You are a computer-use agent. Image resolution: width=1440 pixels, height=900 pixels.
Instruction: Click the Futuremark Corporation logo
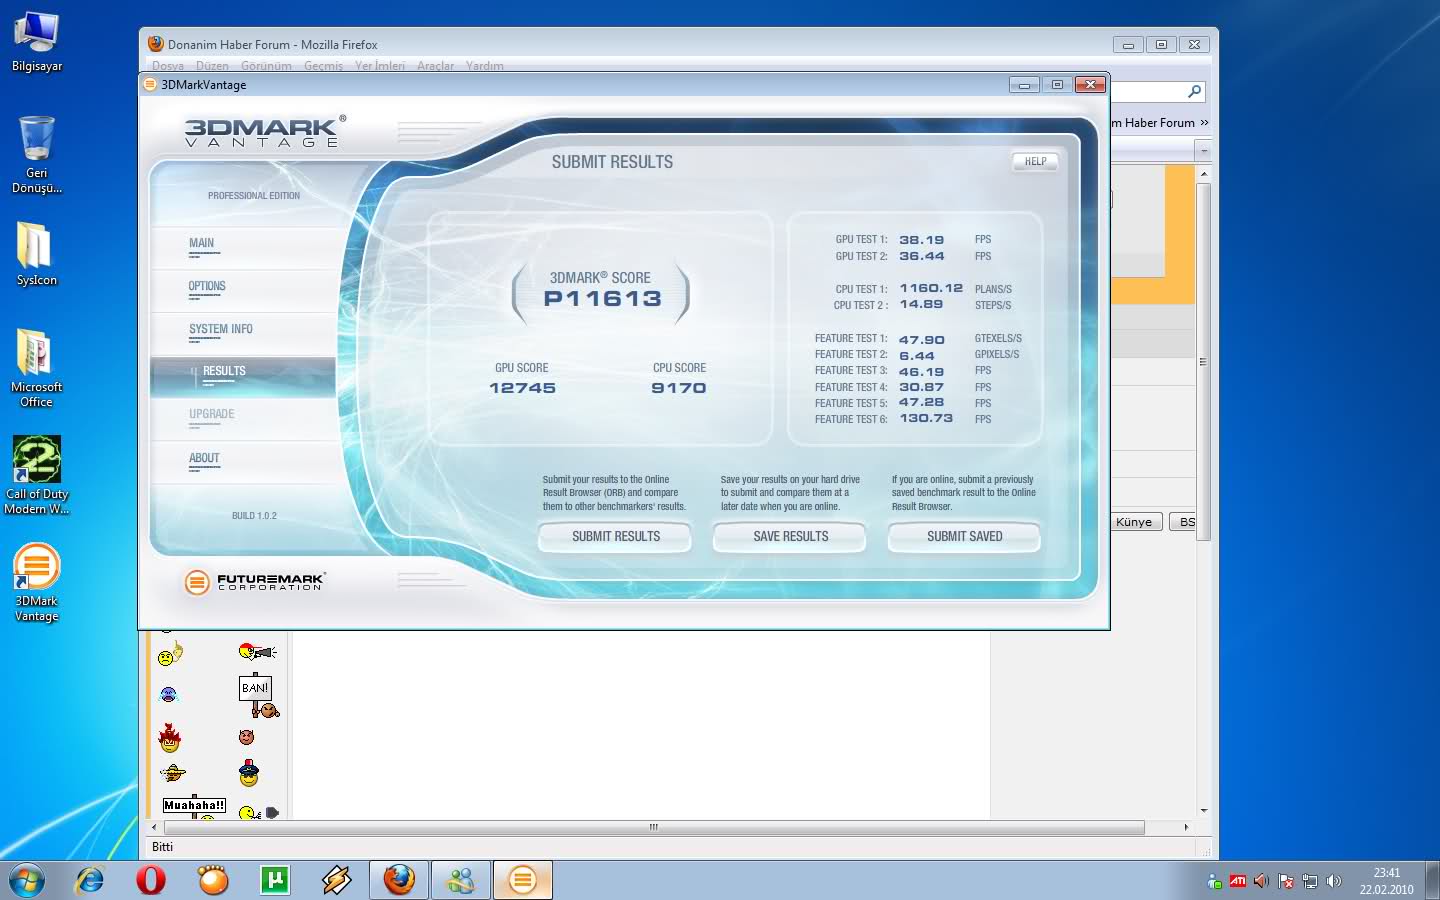pyautogui.click(x=255, y=581)
